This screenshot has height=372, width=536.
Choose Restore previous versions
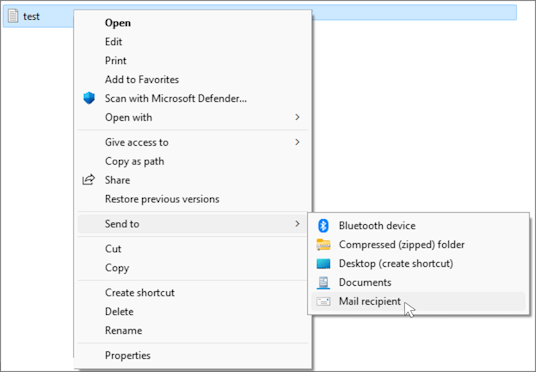pos(193,199)
